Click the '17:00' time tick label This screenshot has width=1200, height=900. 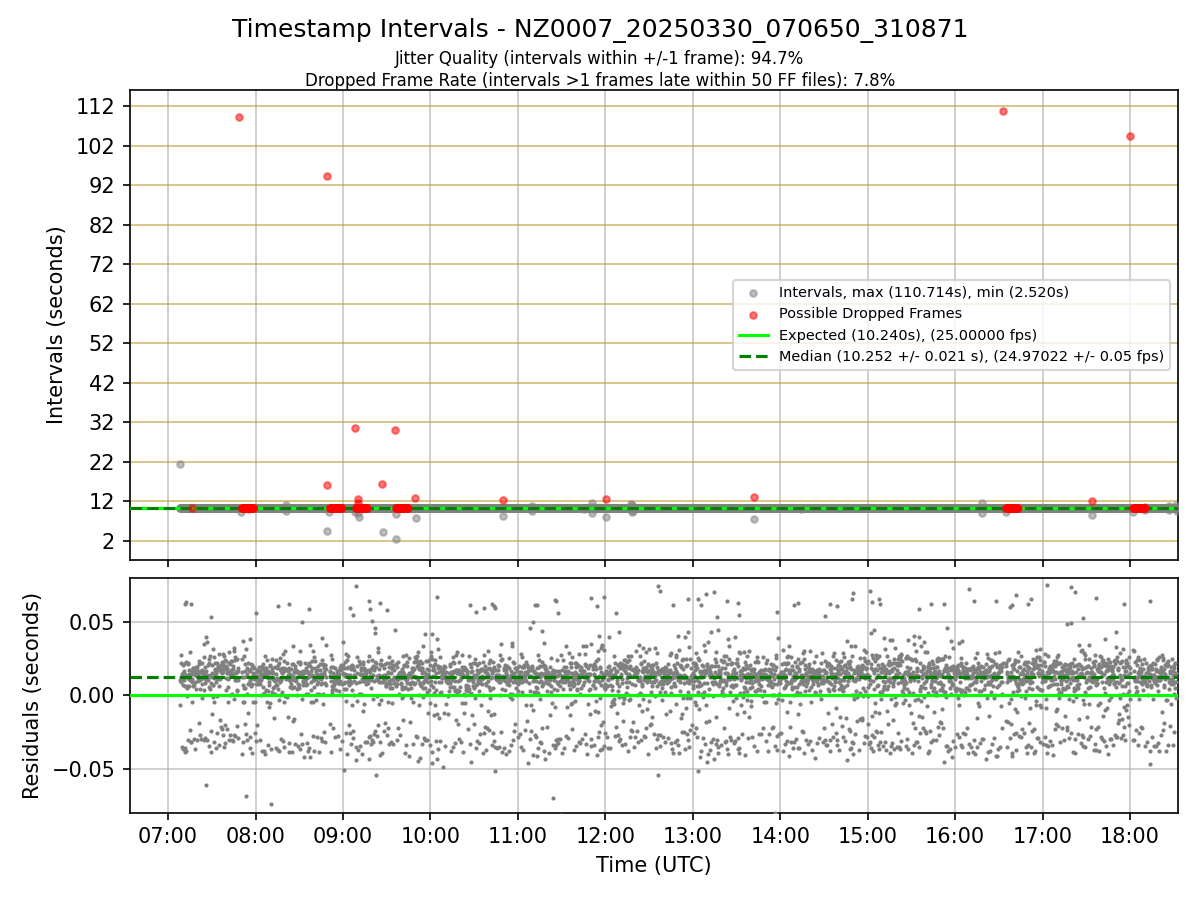tap(1042, 834)
